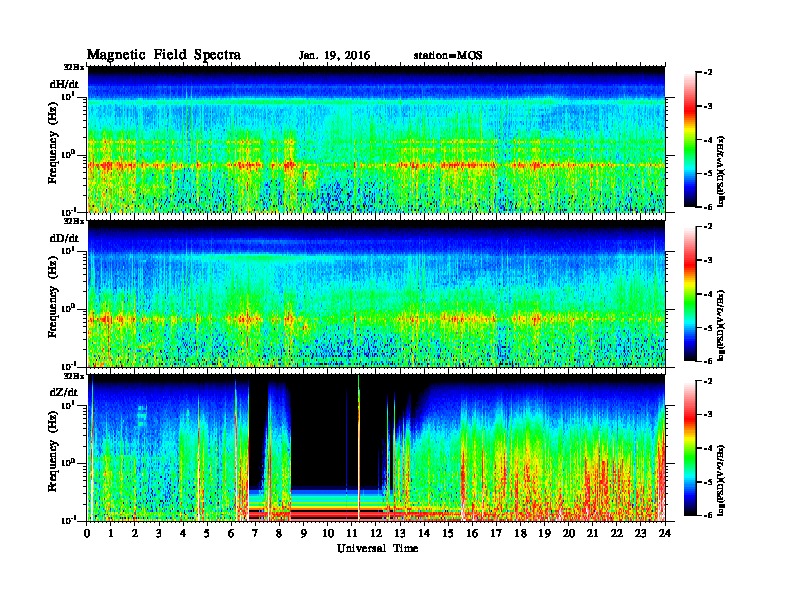The height and width of the screenshot is (612, 792).
Task: Click hour "8" on the time axis
Action: click(279, 534)
